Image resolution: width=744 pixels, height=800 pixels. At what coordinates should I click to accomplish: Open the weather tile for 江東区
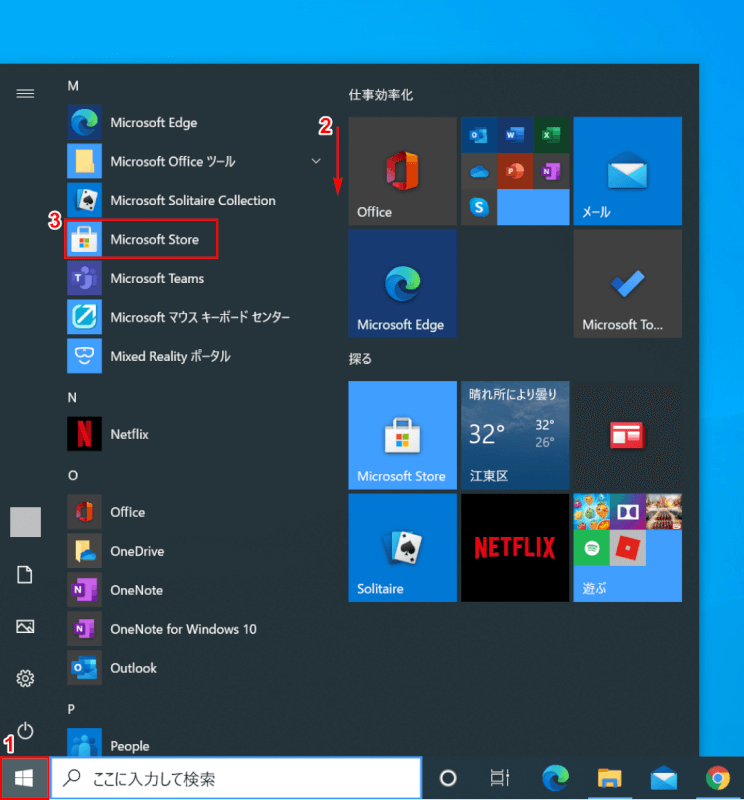pyautogui.click(x=515, y=435)
